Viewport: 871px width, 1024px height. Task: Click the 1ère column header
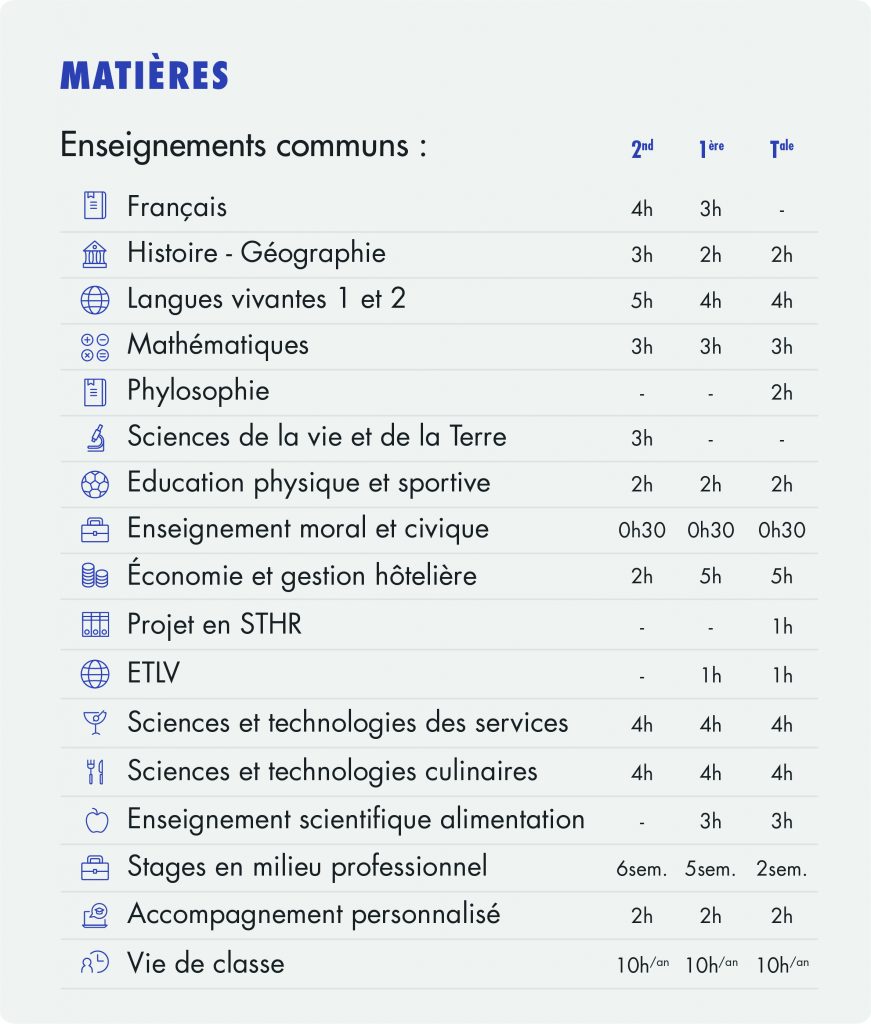711,150
